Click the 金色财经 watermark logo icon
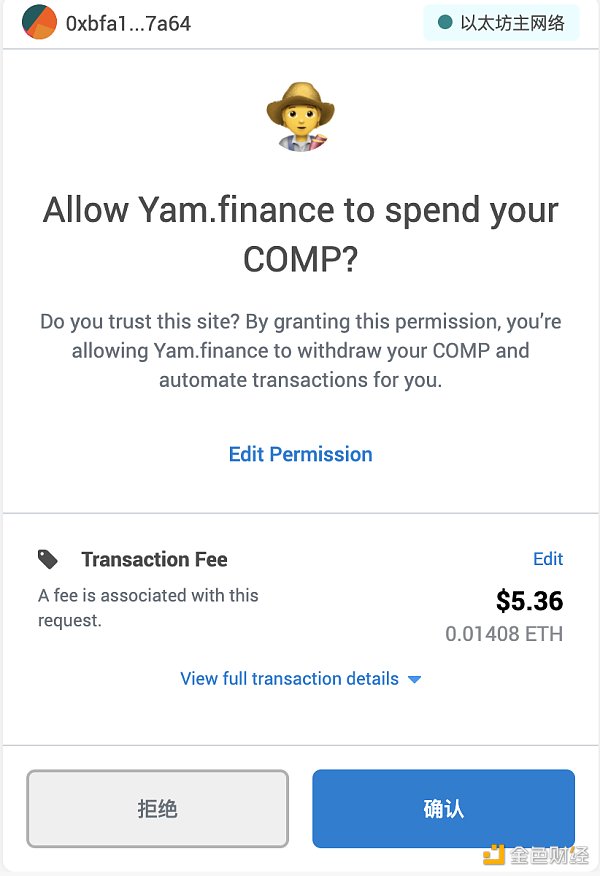This screenshot has height=876, width=600. coord(495,854)
